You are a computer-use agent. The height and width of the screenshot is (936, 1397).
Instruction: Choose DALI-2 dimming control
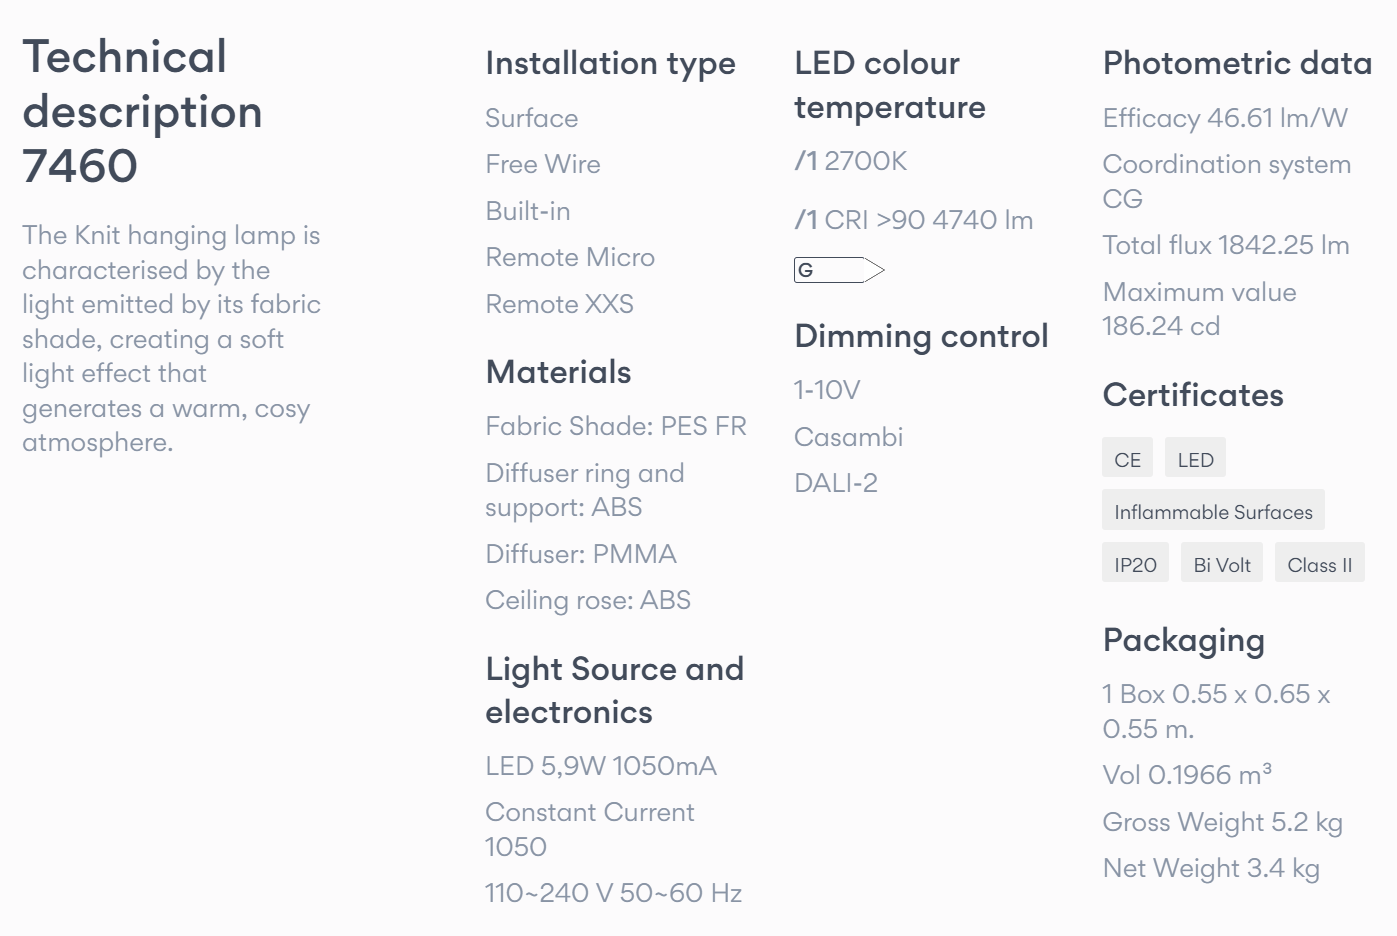pos(836,483)
